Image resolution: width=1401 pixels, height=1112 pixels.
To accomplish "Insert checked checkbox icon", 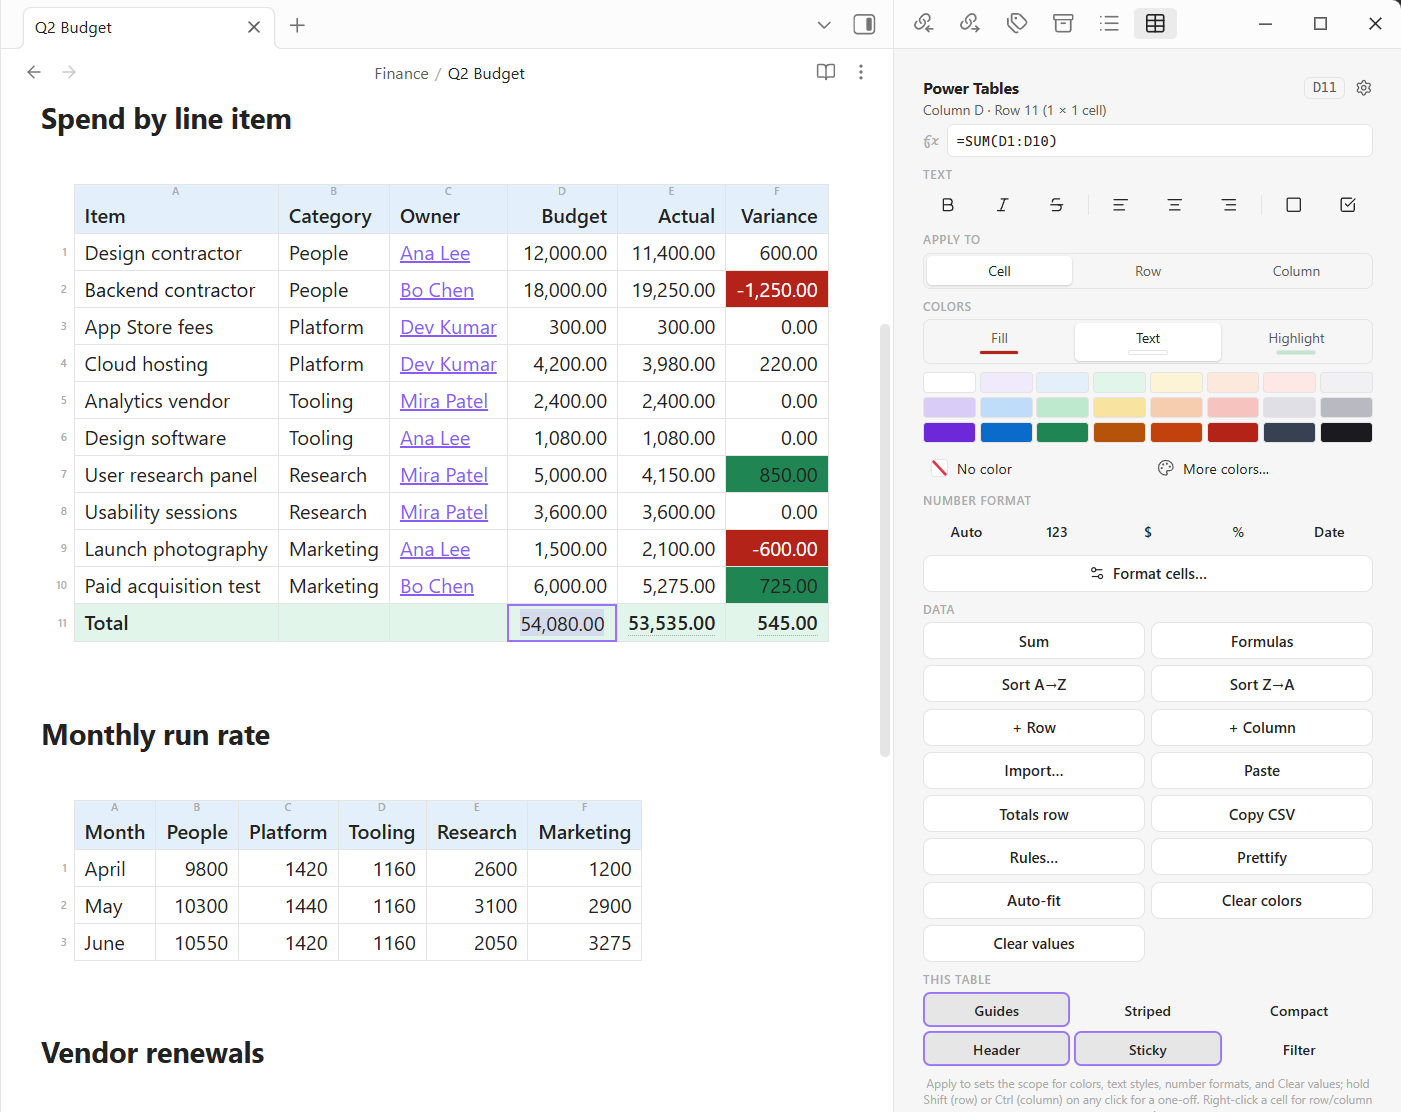I will pyautogui.click(x=1348, y=205).
